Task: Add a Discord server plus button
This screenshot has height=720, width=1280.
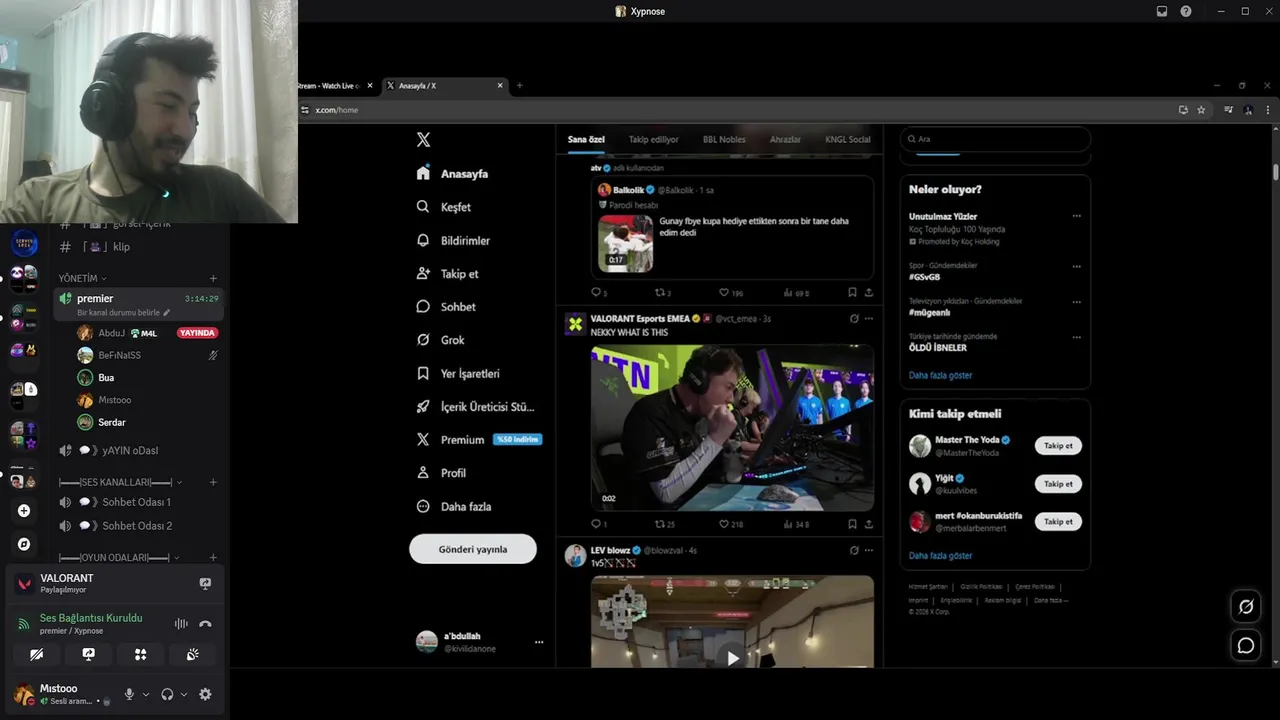Action: (x=24, y=511)
